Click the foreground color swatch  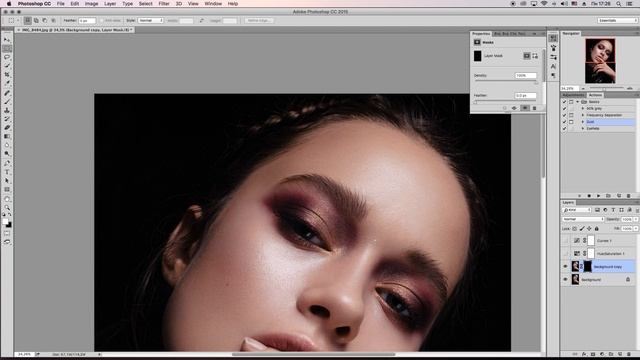(x=5, y=222)
